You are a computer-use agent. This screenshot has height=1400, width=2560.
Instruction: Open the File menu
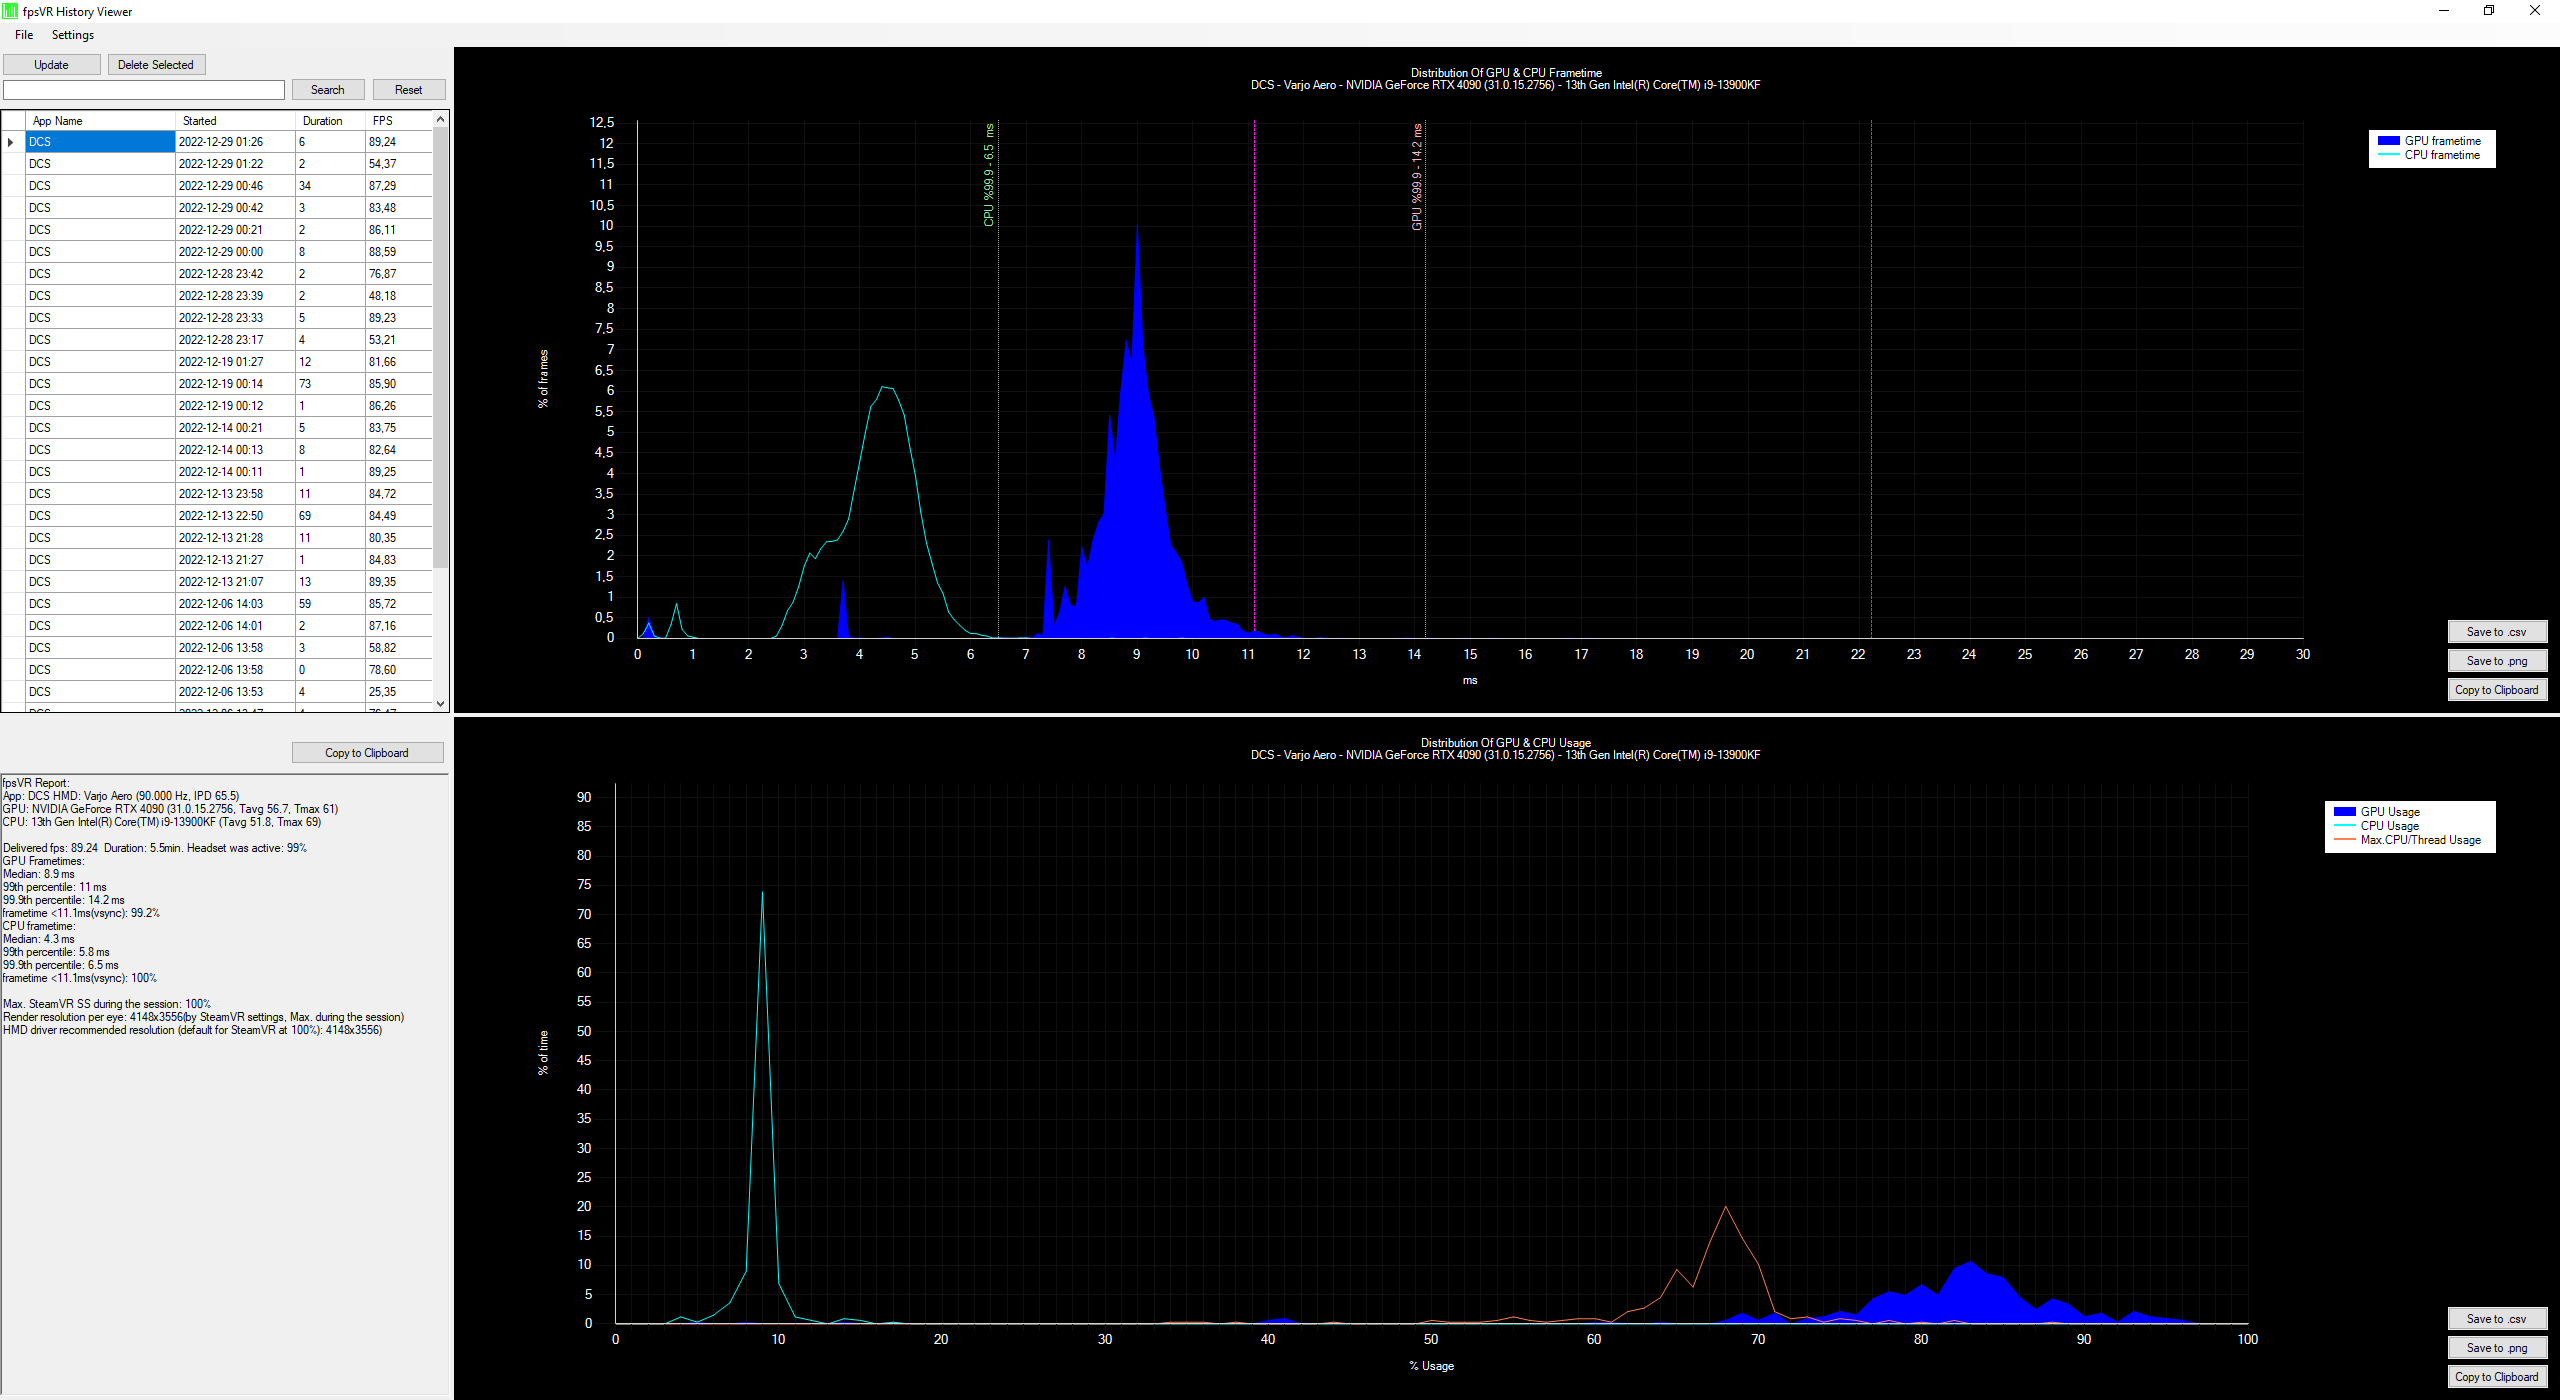[x=24, y=35]
